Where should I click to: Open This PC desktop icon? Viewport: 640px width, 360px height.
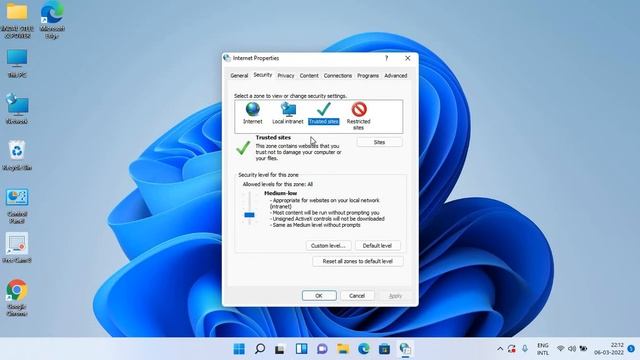pos(17,63)
